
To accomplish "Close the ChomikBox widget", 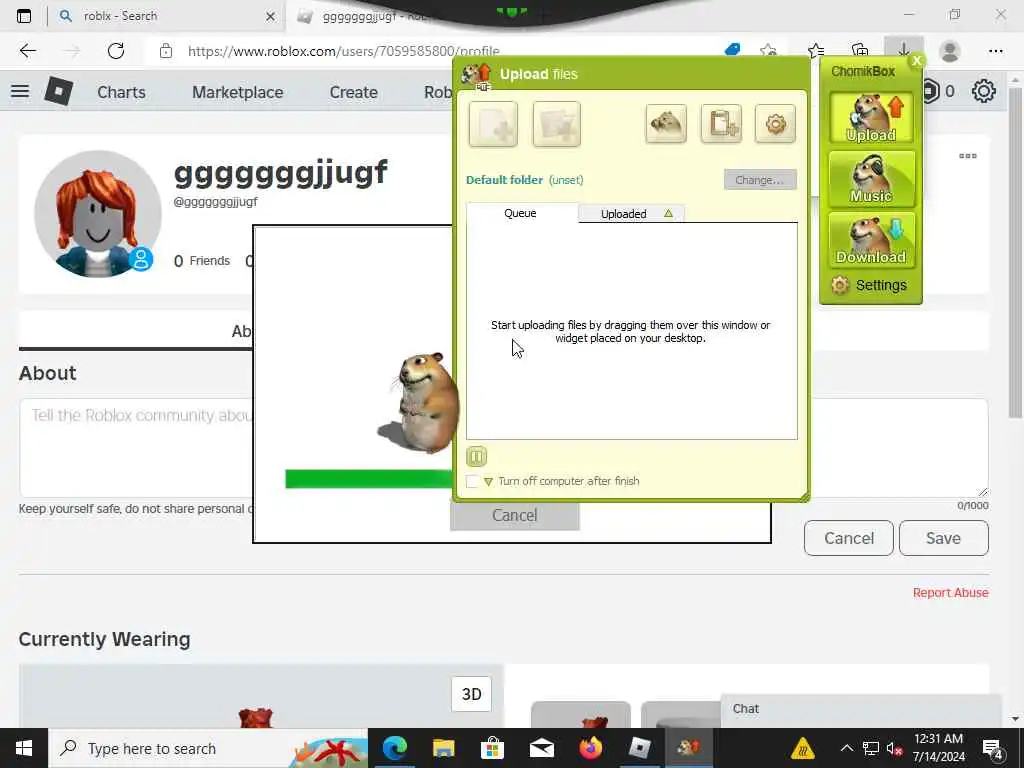I will (917, 61).
